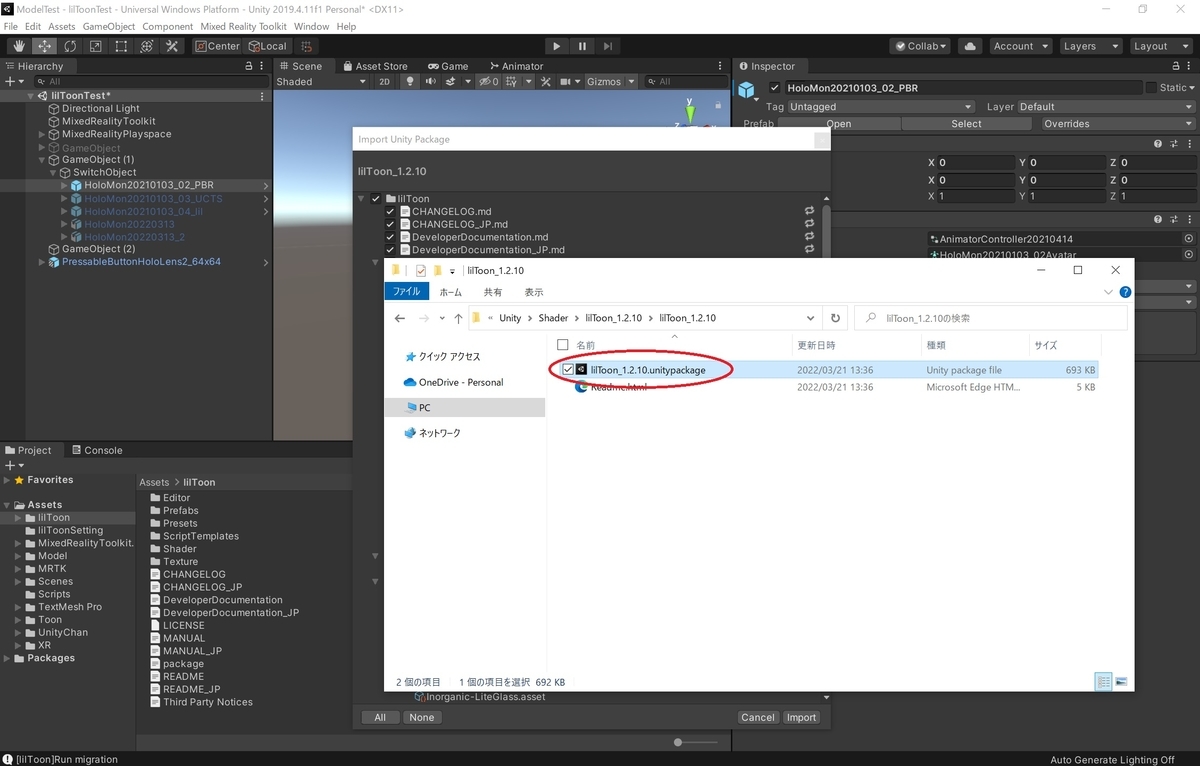The height and width of the screenshot is (766, 1200).
Task: Click Import in Import Unity Package
Action: [x=801, y=717]
